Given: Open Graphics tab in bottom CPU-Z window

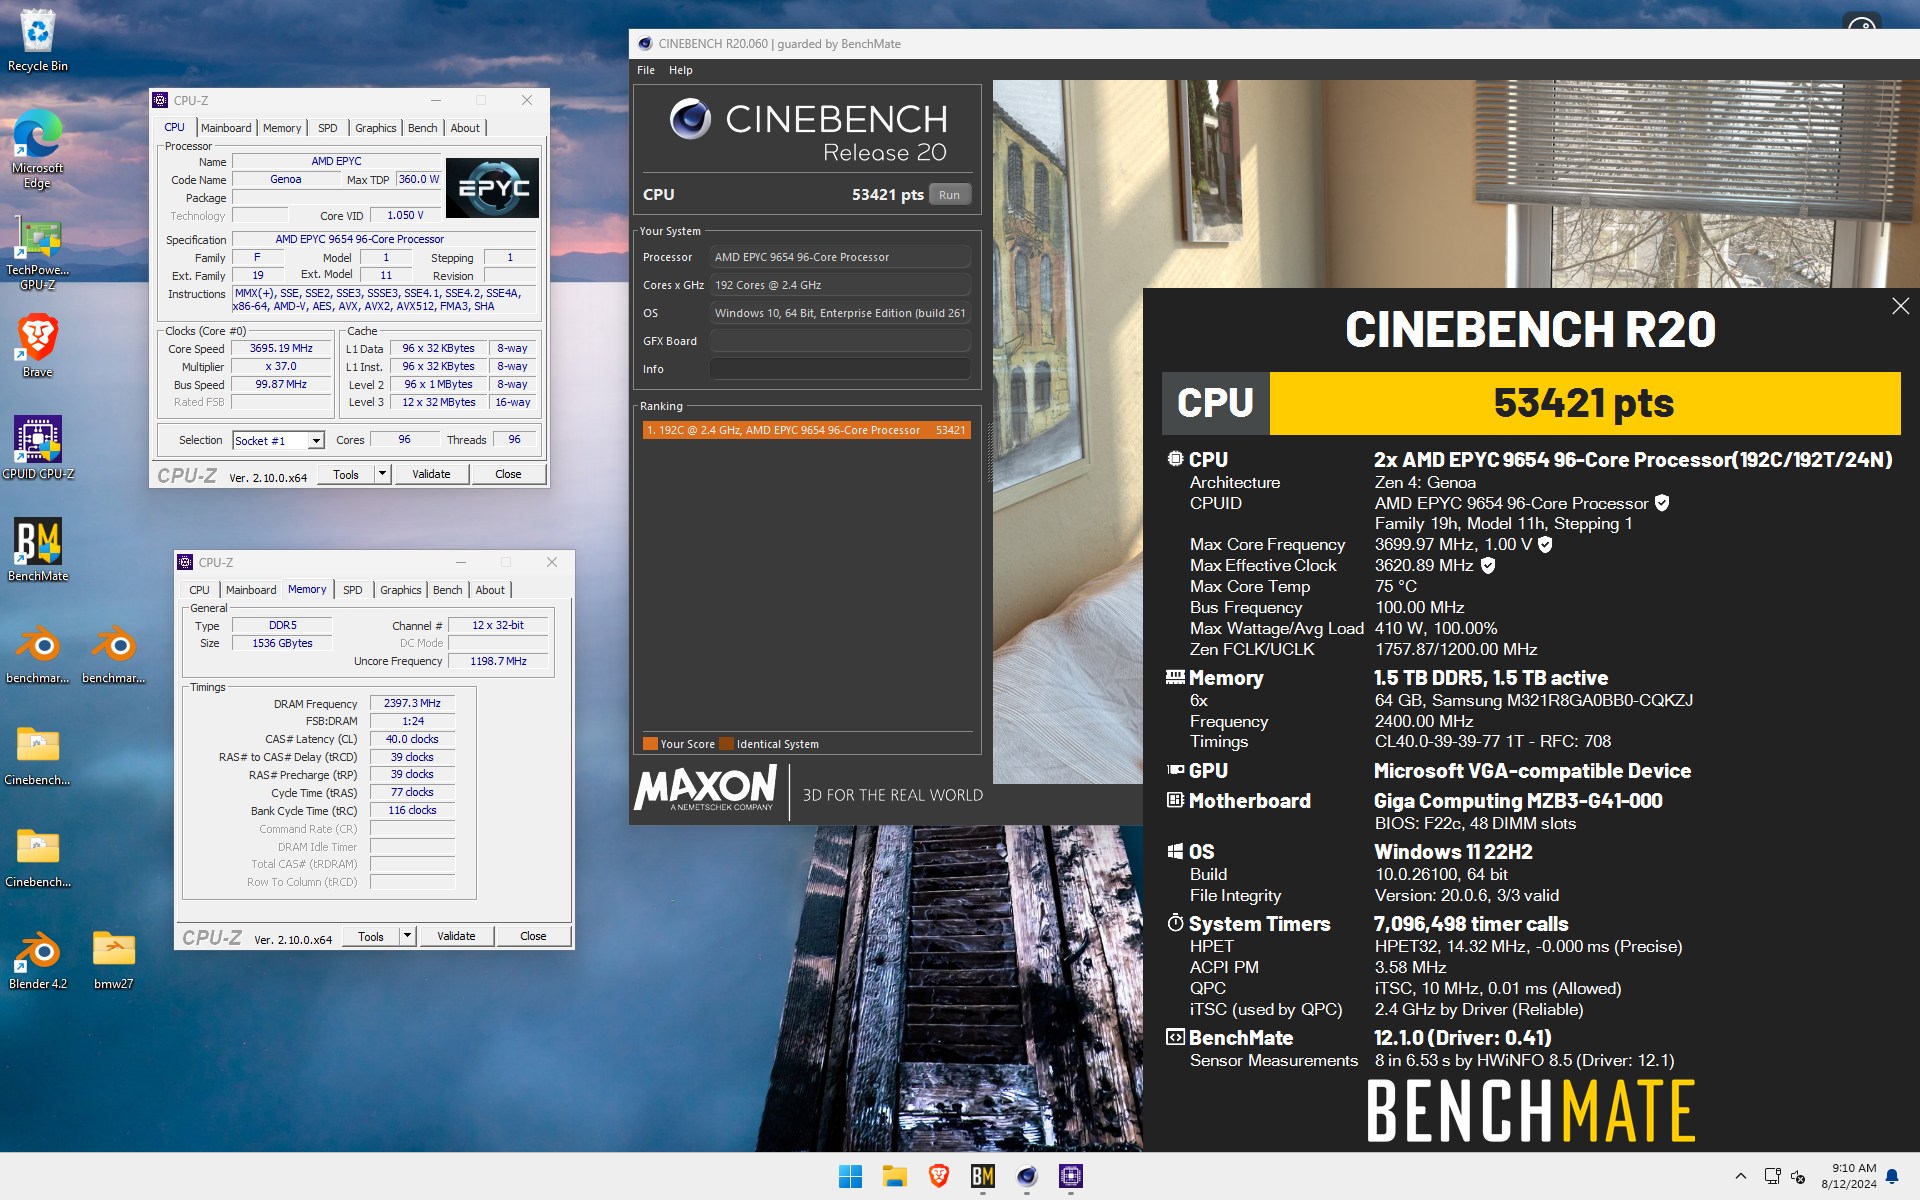Looking at the screenshot, I should 401,590.
